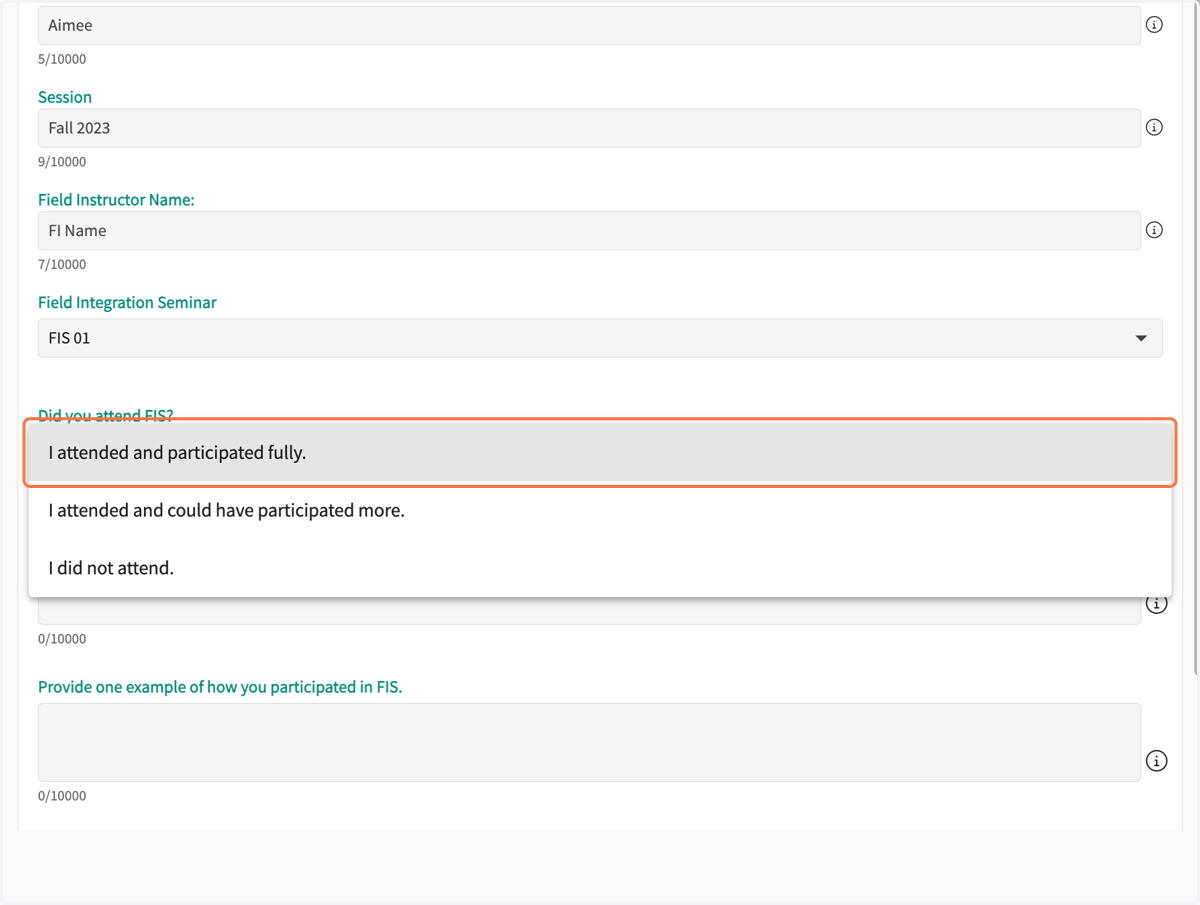Click the info icon beside the Aimee field
The image size is (1200, 905).
click(1154, 25)
